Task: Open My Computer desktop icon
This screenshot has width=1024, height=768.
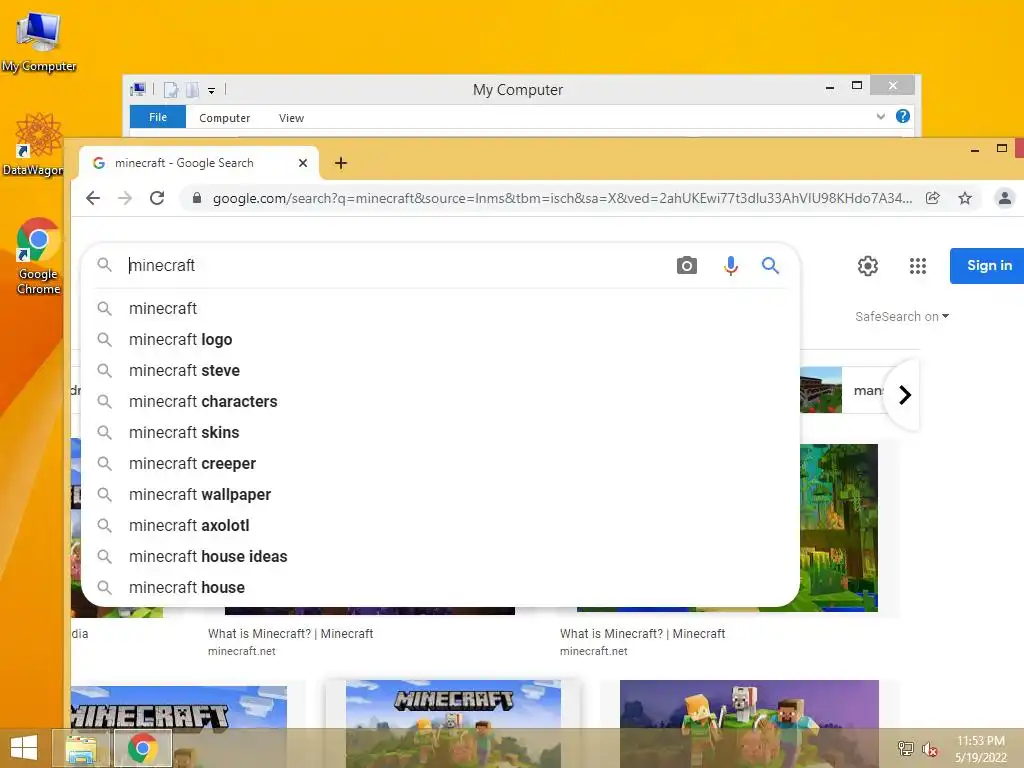Action: (x=39, y=41)
